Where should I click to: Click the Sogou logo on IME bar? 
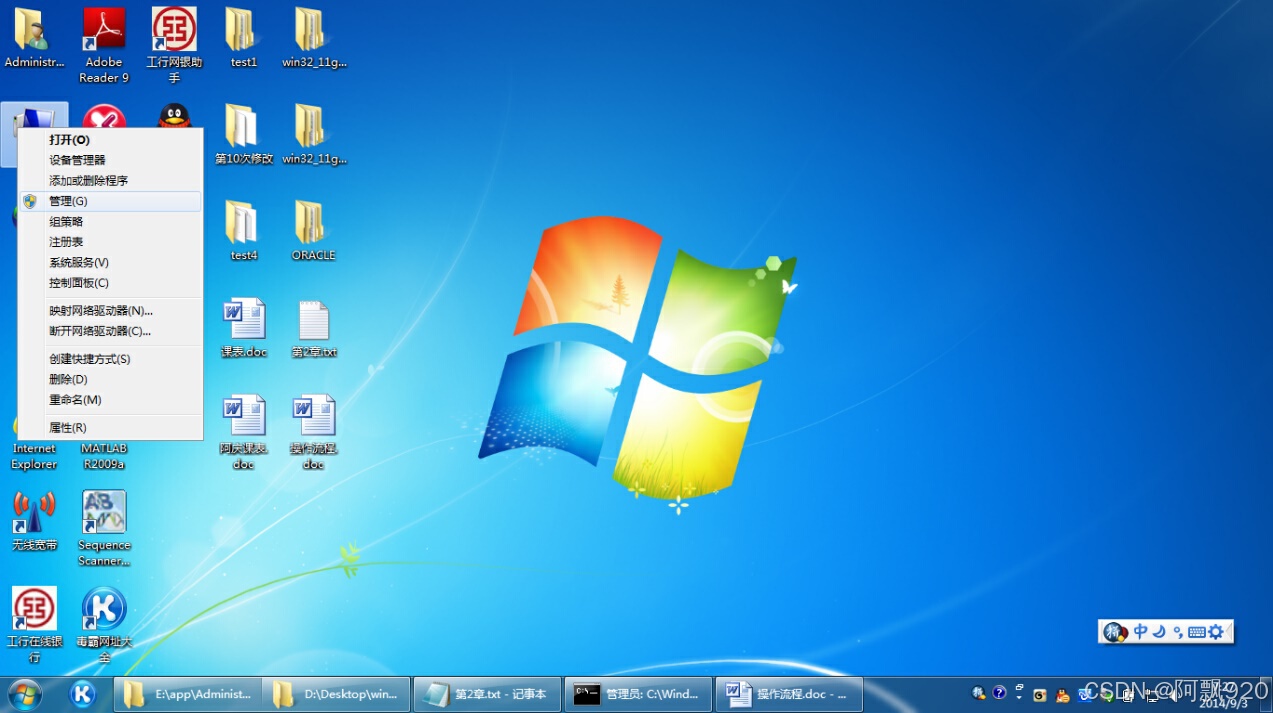1115,632
